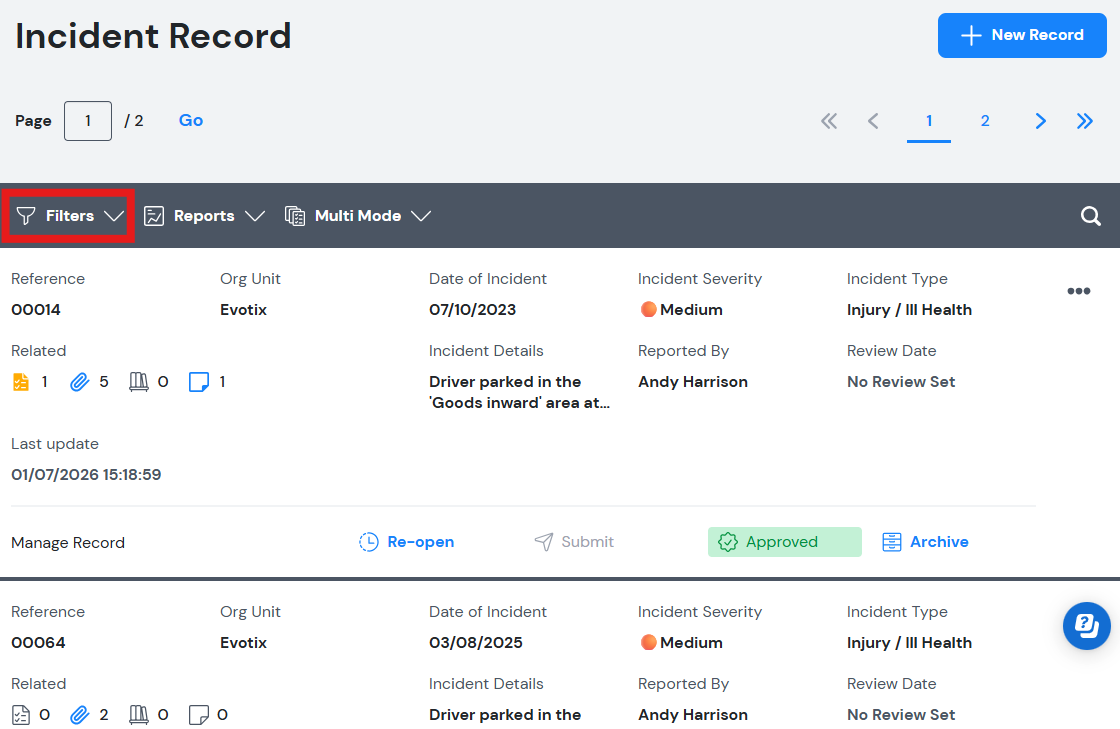This screenshot has width=1120, height=729.
Task: Click documents library icon for record 00014
Action: click(139, 382)
